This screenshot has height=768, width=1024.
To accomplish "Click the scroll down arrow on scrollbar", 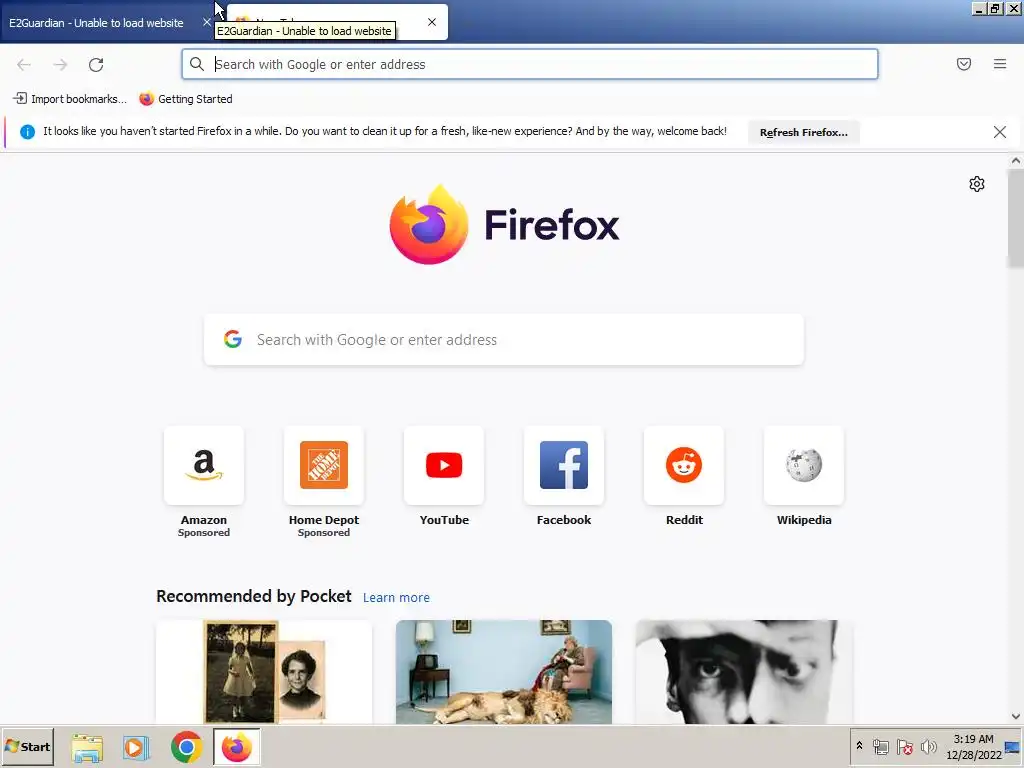I will click(x=1016, y=716).
